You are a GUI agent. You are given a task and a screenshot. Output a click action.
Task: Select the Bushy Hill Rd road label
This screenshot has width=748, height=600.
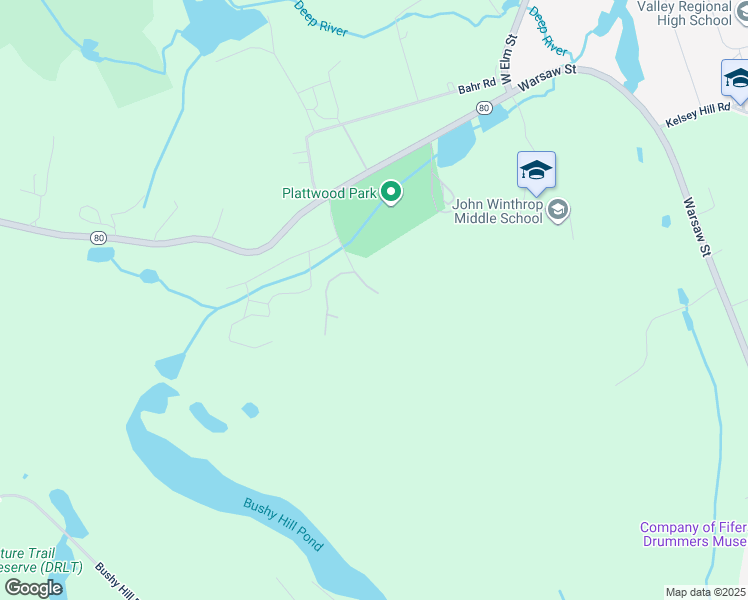click(116, 580)
